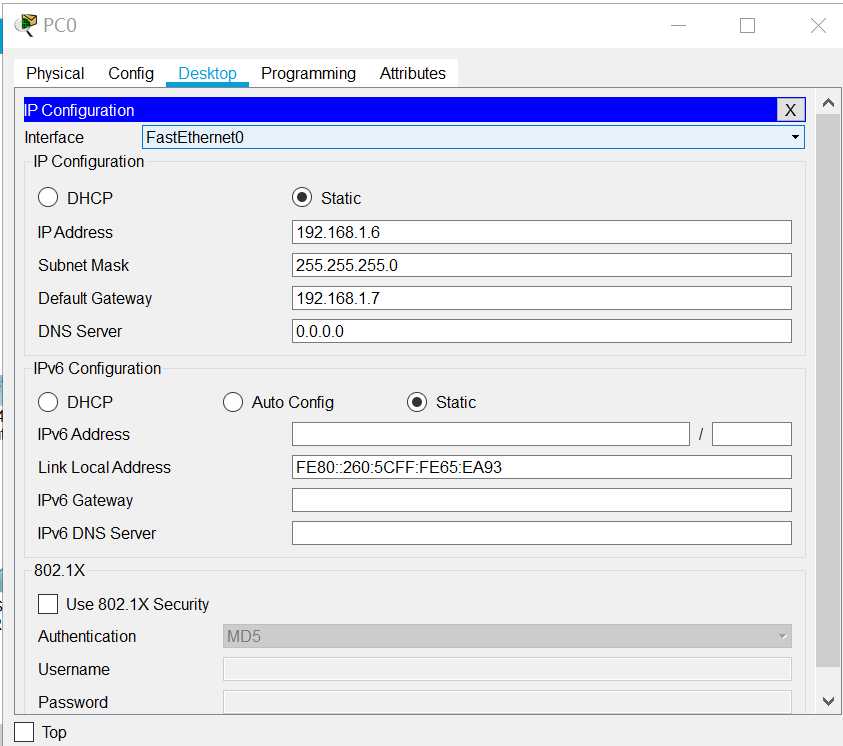Click the Link Local Address field
The width and height of the screenshot is (843, 746).
[x=541, y=467]
